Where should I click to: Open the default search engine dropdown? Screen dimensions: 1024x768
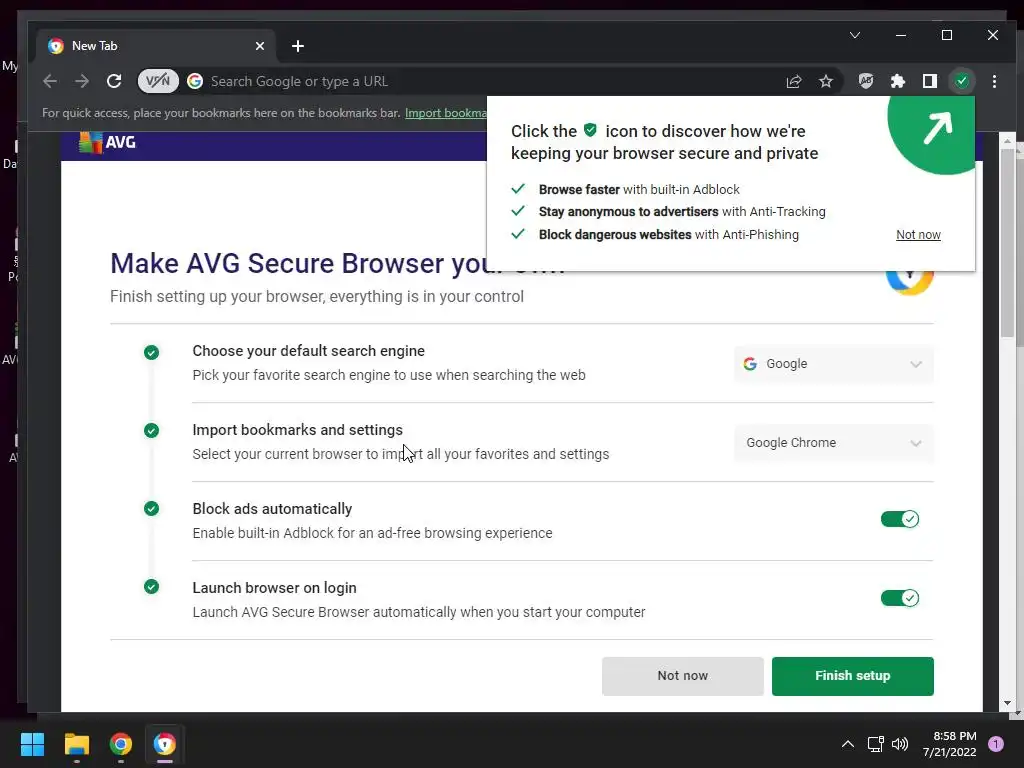tap(833, 364)
